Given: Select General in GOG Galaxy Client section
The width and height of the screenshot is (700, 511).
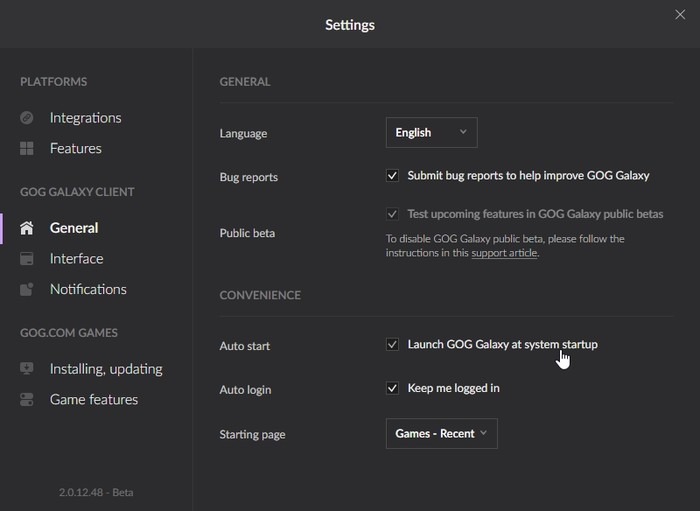Looking at the screenshot, I should (74, 228).
